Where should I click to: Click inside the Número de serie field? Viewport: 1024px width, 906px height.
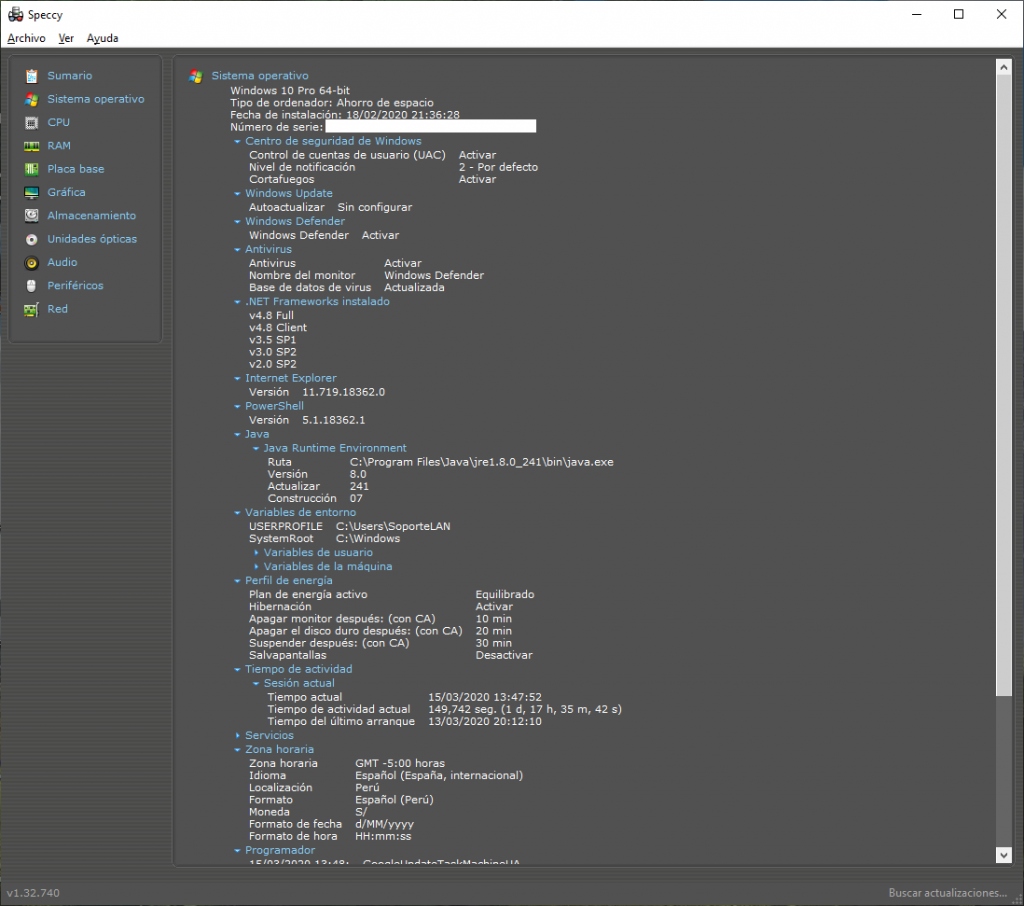click(x=430, y=126)
